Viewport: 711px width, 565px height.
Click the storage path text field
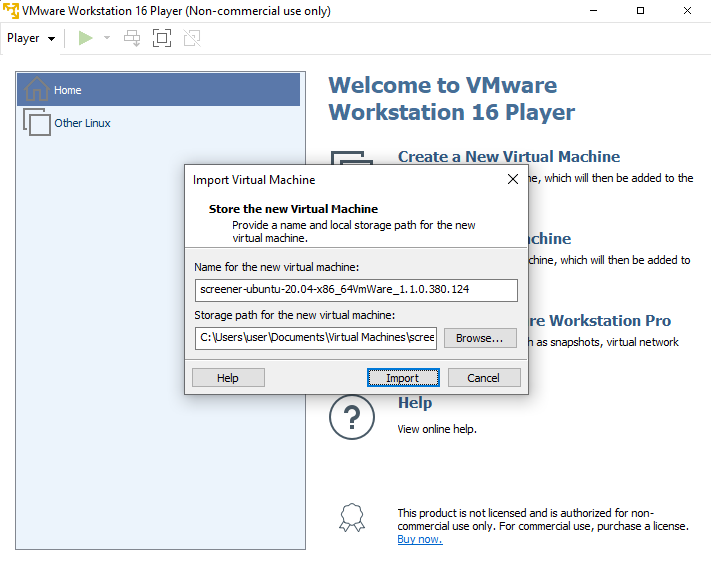pyautogui.click(x=315, y=338)
